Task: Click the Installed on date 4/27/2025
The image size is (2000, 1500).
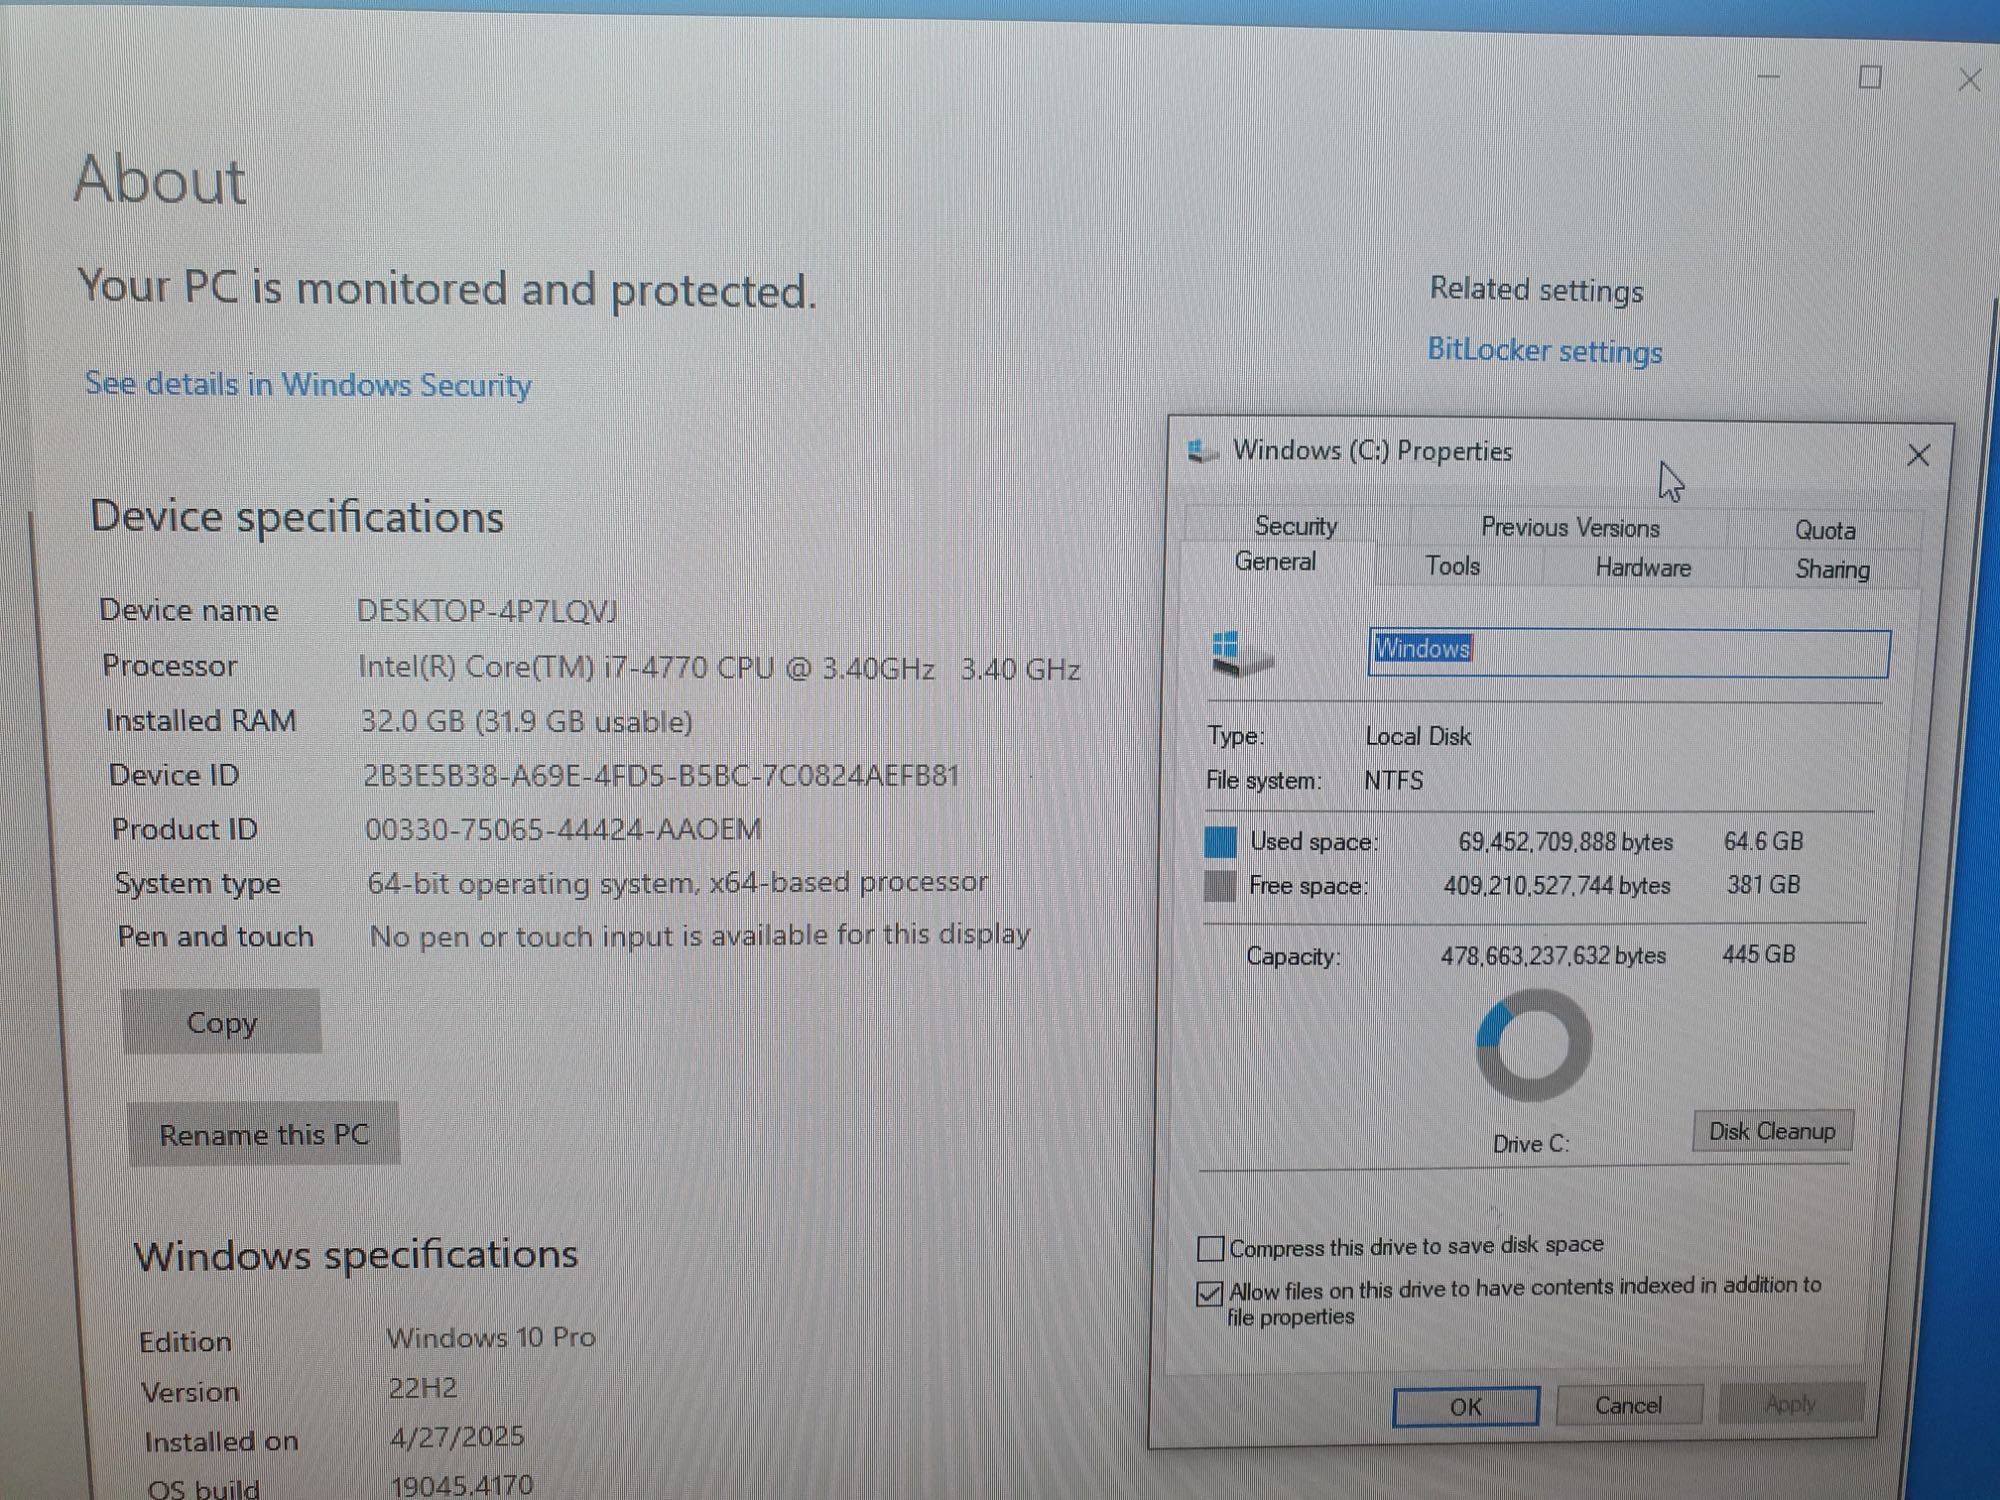Action: click(457, 1437)
